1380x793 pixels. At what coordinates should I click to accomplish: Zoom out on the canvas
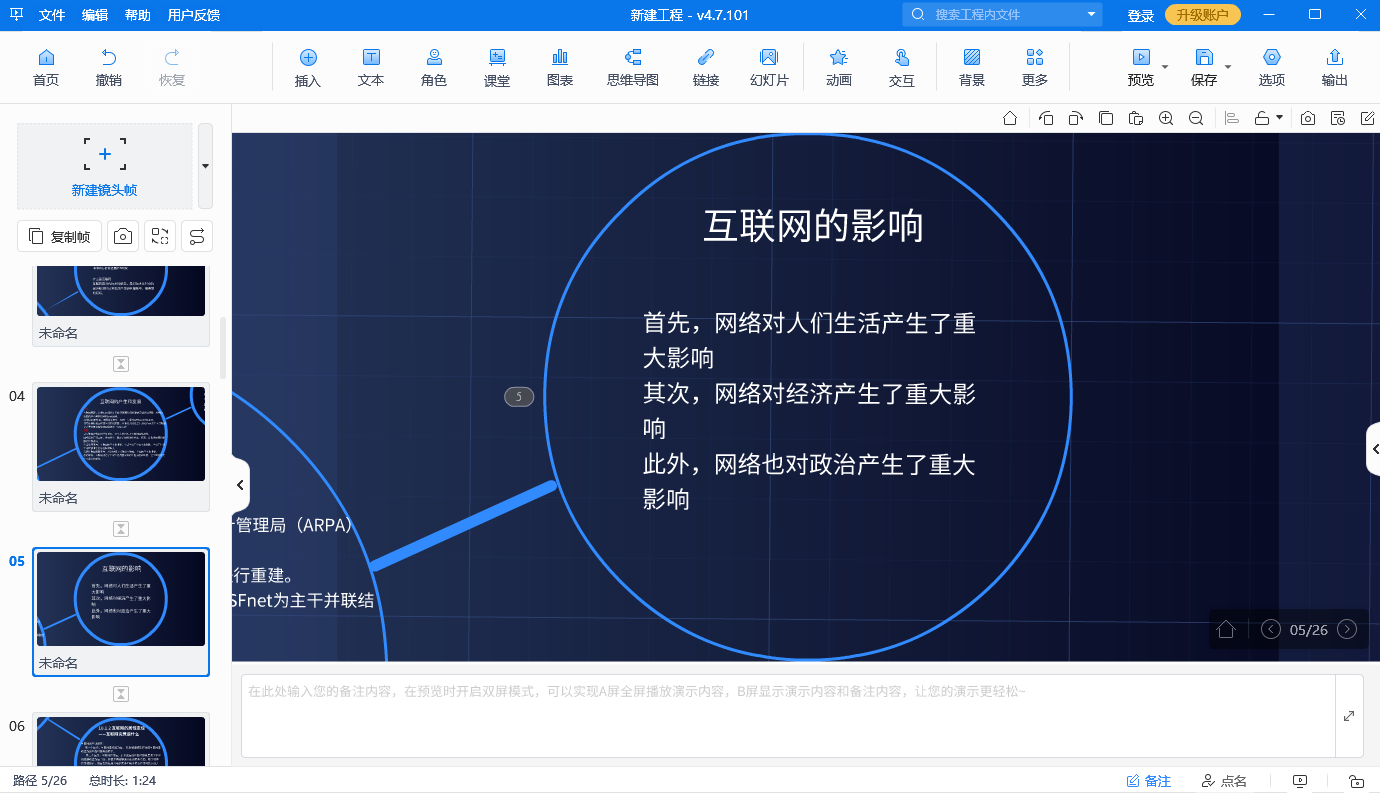pyautogui.click(x=1196, y=118)
